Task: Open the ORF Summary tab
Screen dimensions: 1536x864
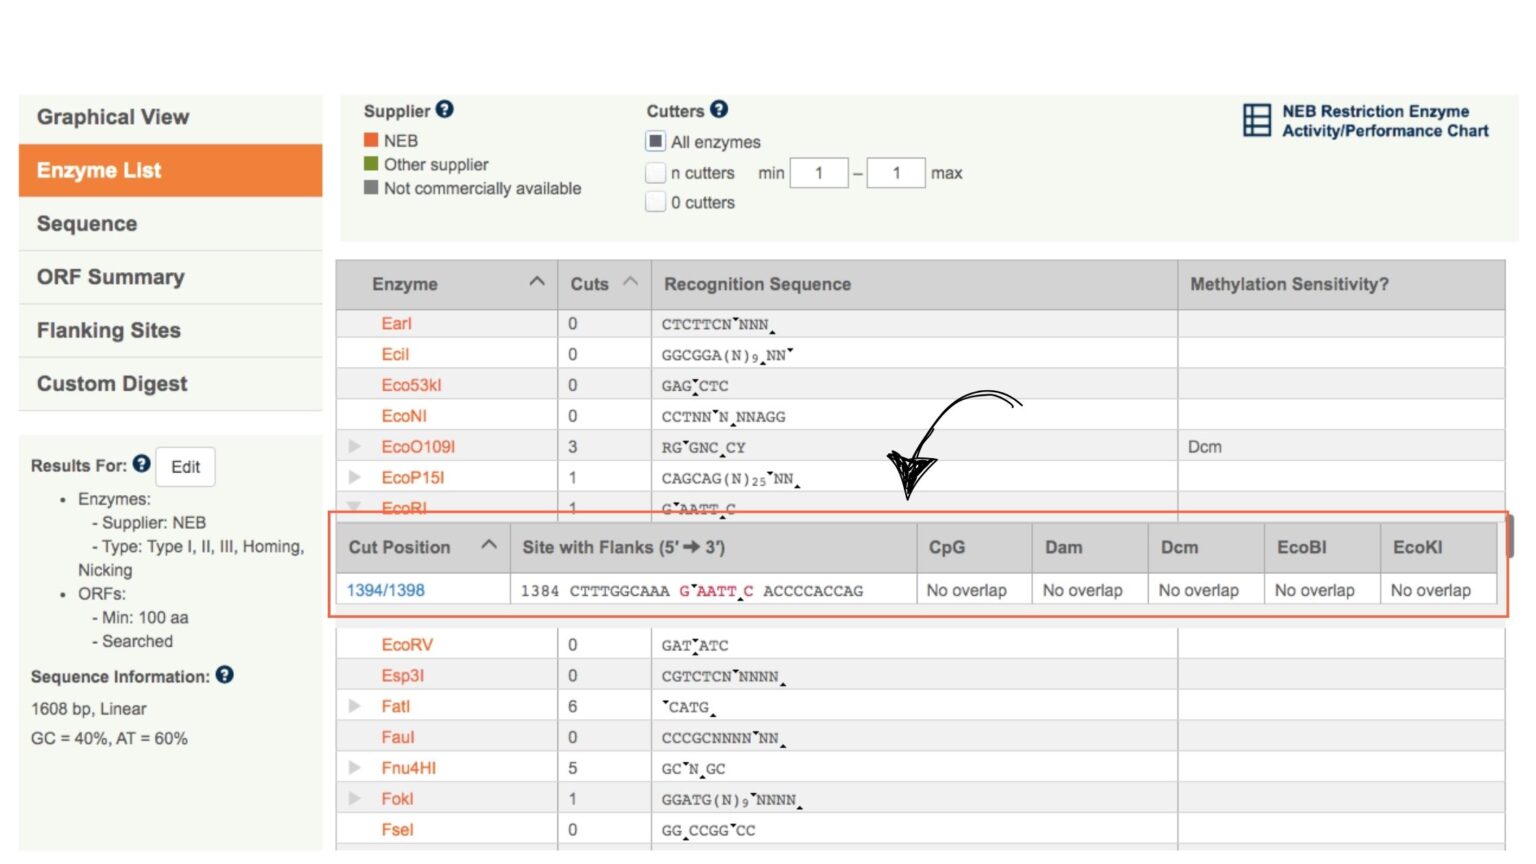Action: point(110,277)
